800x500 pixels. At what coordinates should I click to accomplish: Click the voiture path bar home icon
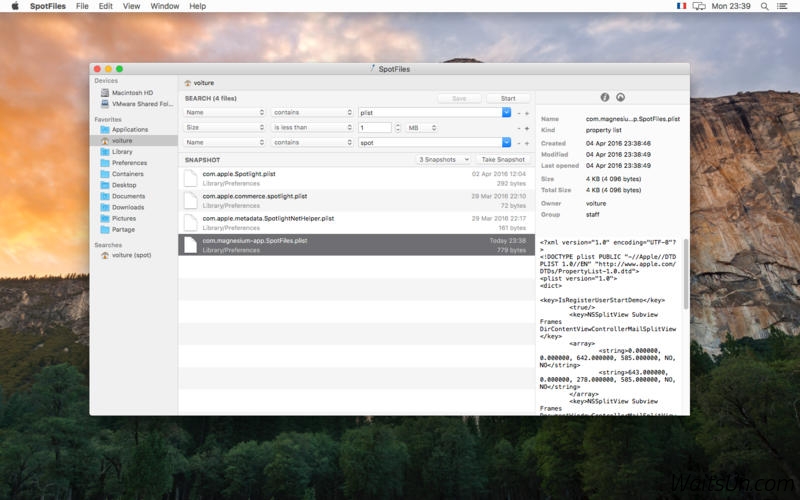[188, 83]
